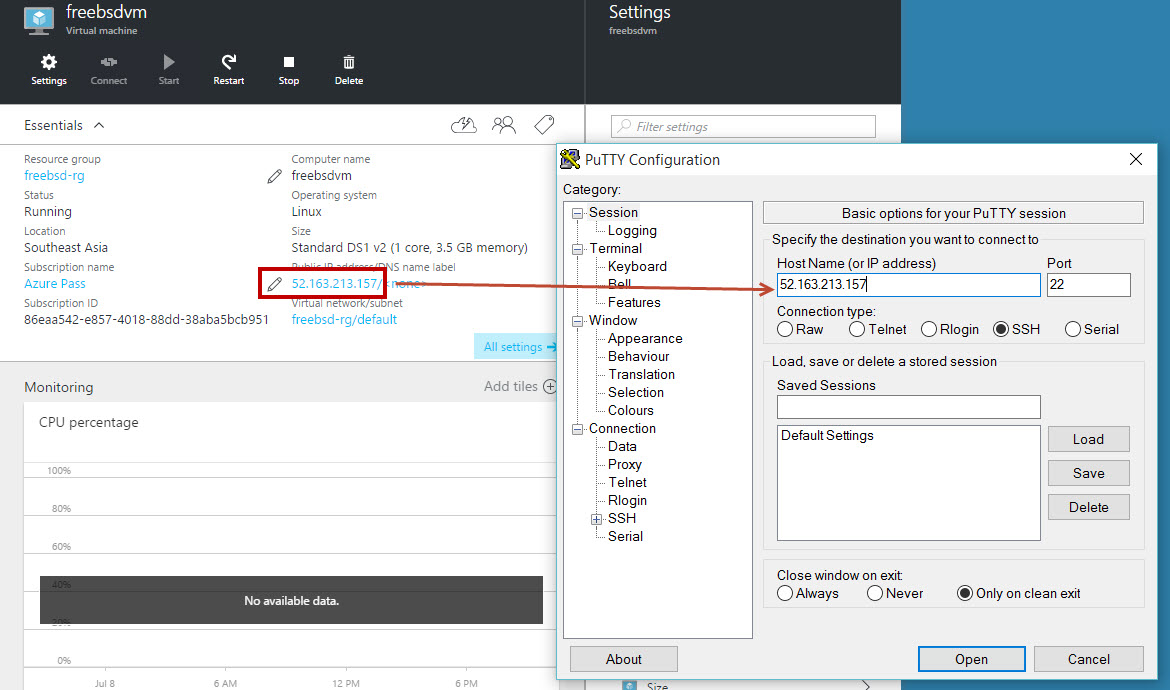Select the Data category under Connection
The width and height of the screenshot is (1170, 690).
click(622, 446)
